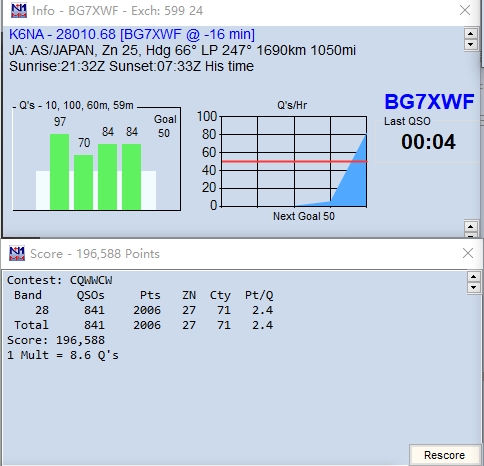
Task: Click the Info window scroll down arrow
Action: (471, 44)
